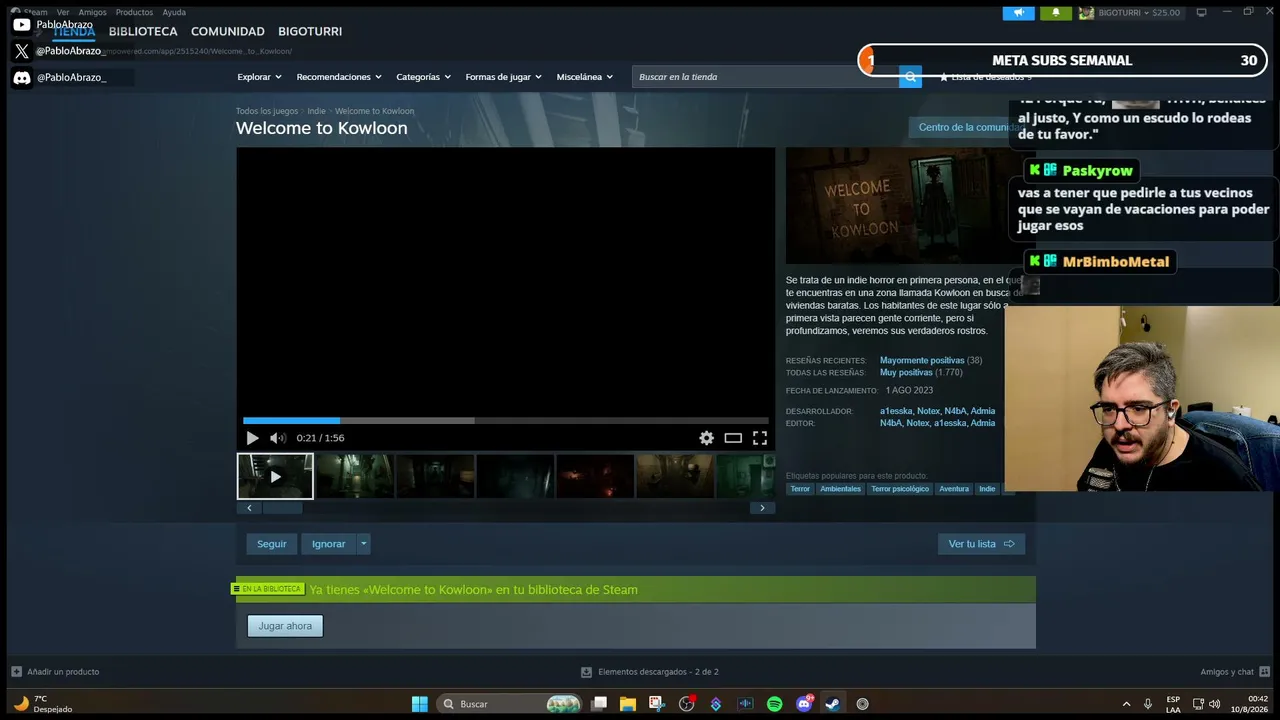This screenshot has height=720, width=1280.
Task: Toggle theater mode on video player
Action: pos(733,438)
